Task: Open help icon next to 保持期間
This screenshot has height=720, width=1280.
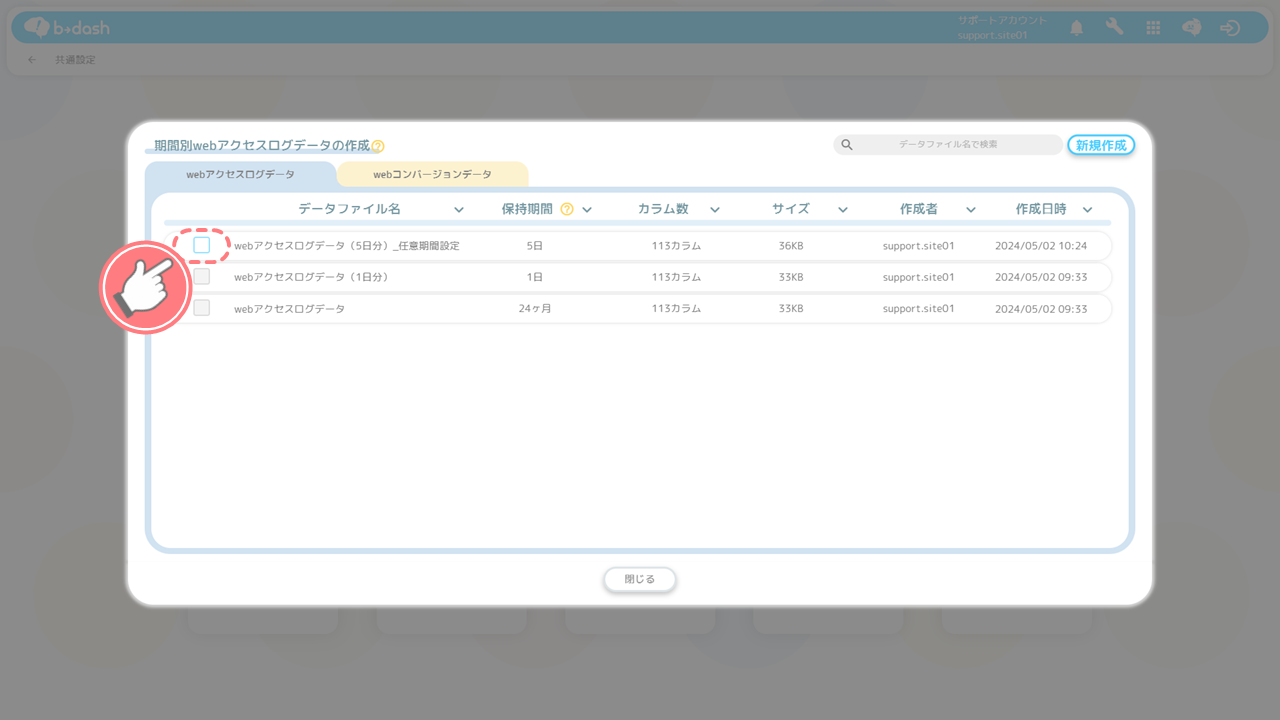Action: pos(567,209)
